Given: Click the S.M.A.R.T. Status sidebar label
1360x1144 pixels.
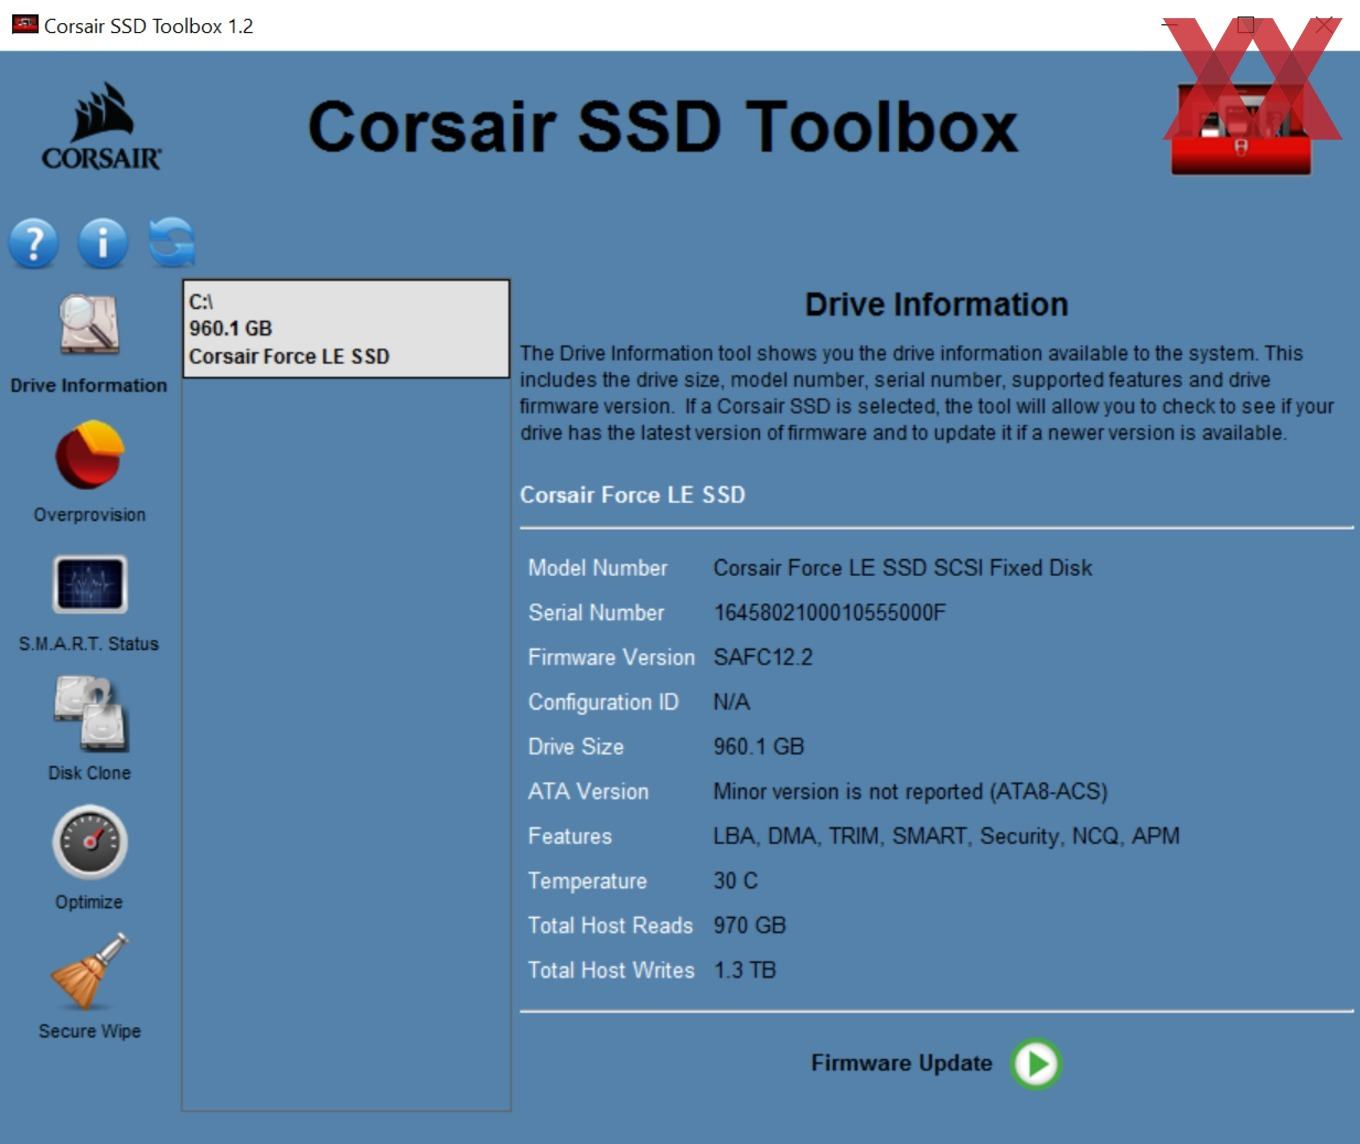Looking at the screenshot, I should point(89,644).
